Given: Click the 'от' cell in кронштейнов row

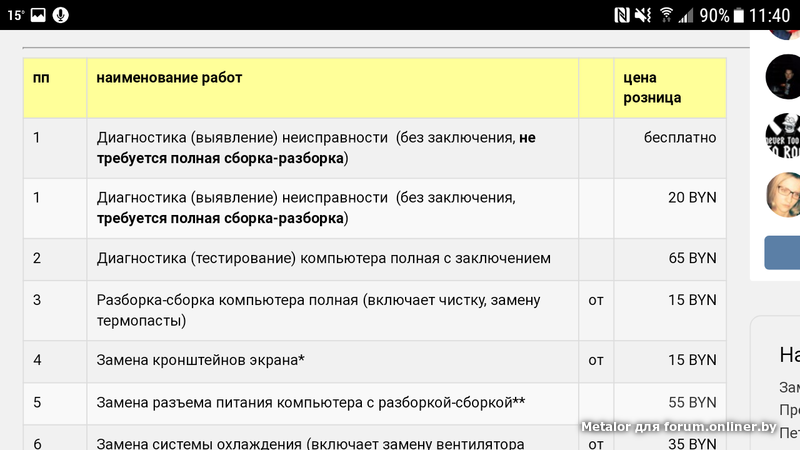Looking at the screenshot, I should pos(596,361).
